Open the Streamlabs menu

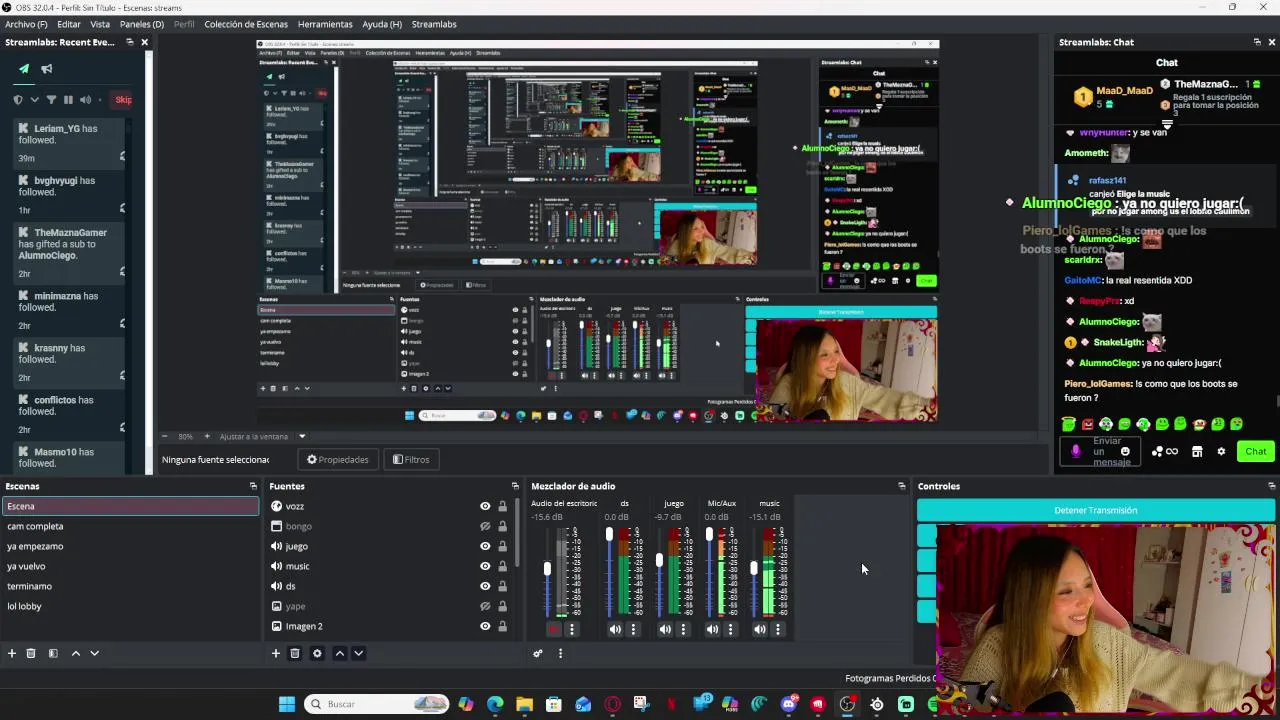pos(434,24)
